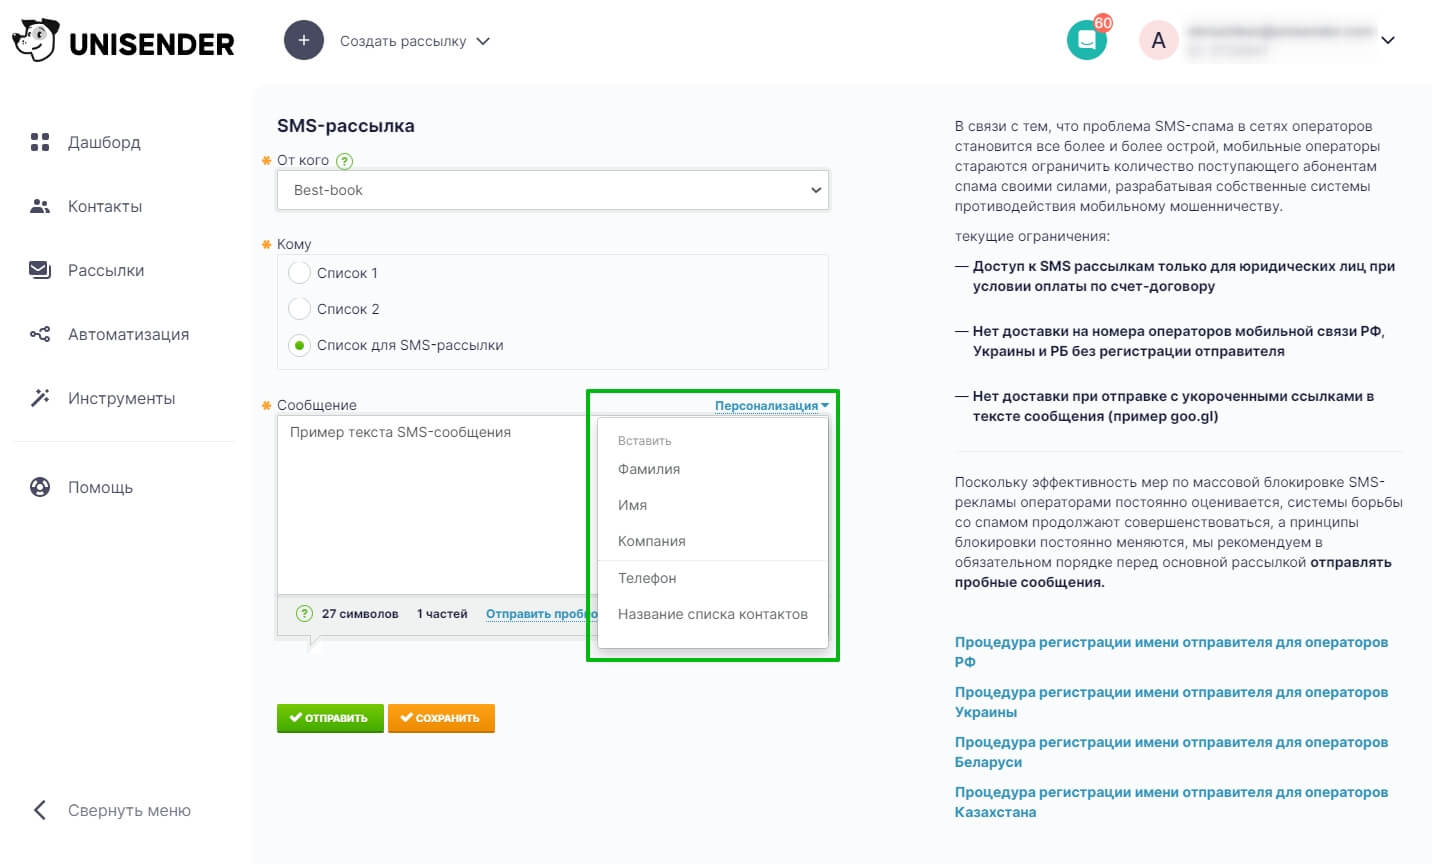The image size is (1432, 864).
Task: Open the От кого Best-book sender dropdown
Action: [553, 190]
